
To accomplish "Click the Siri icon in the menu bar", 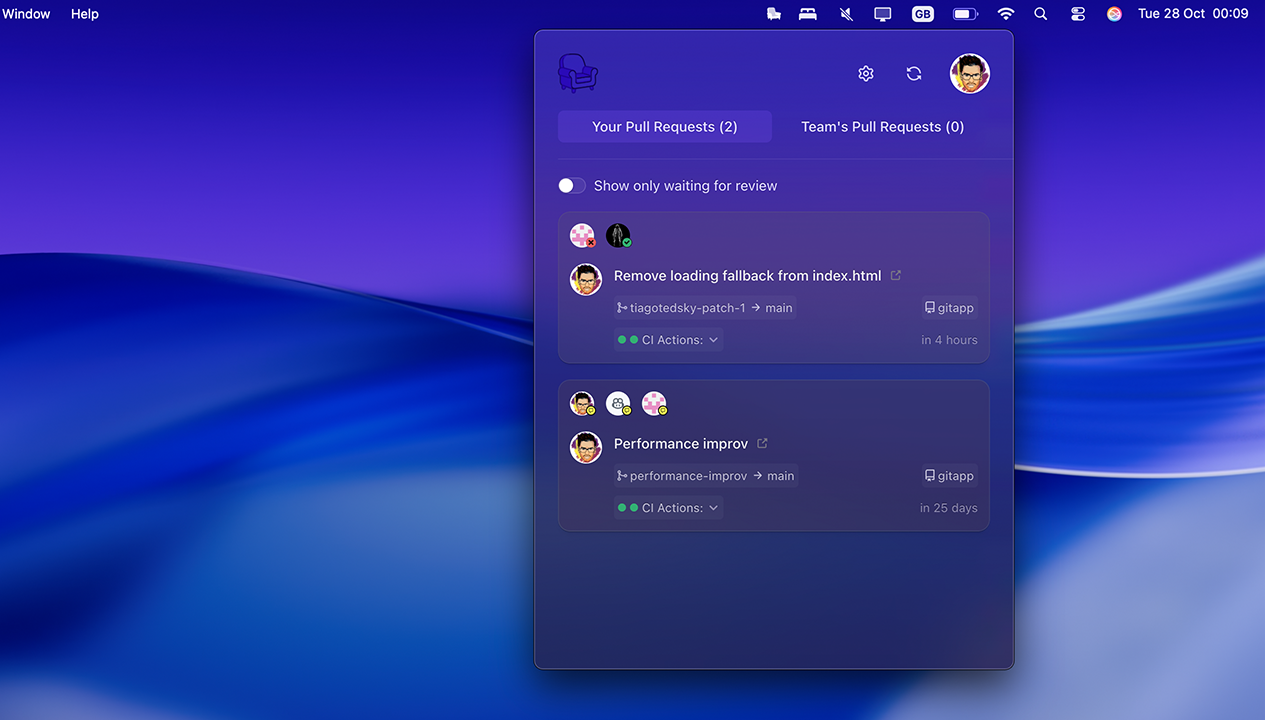I will 1114,14.
